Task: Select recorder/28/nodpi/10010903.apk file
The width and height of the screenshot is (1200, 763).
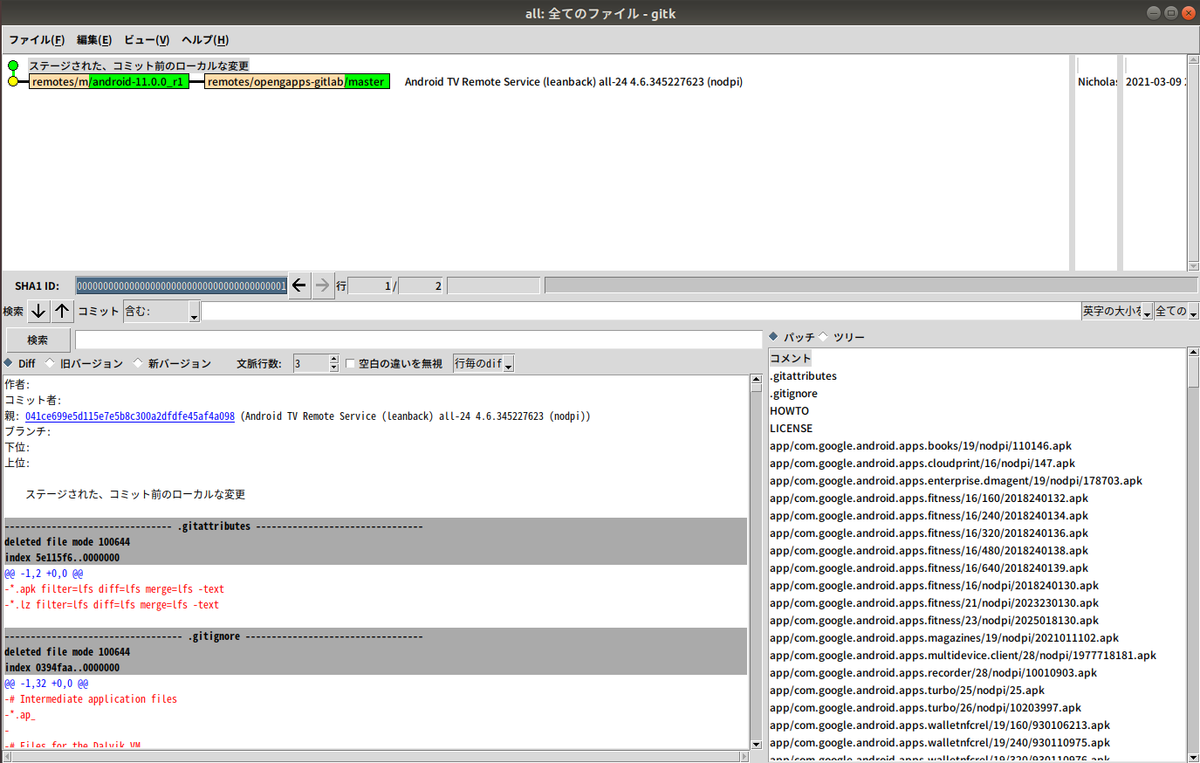Action: tap(933, 673)
